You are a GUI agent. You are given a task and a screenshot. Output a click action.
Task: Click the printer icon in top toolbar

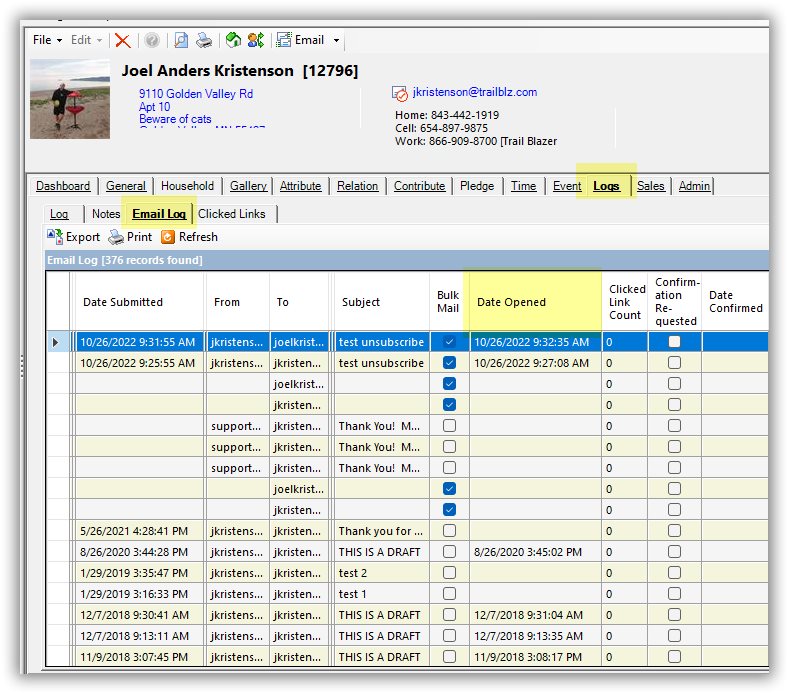[x=203, y=40]
